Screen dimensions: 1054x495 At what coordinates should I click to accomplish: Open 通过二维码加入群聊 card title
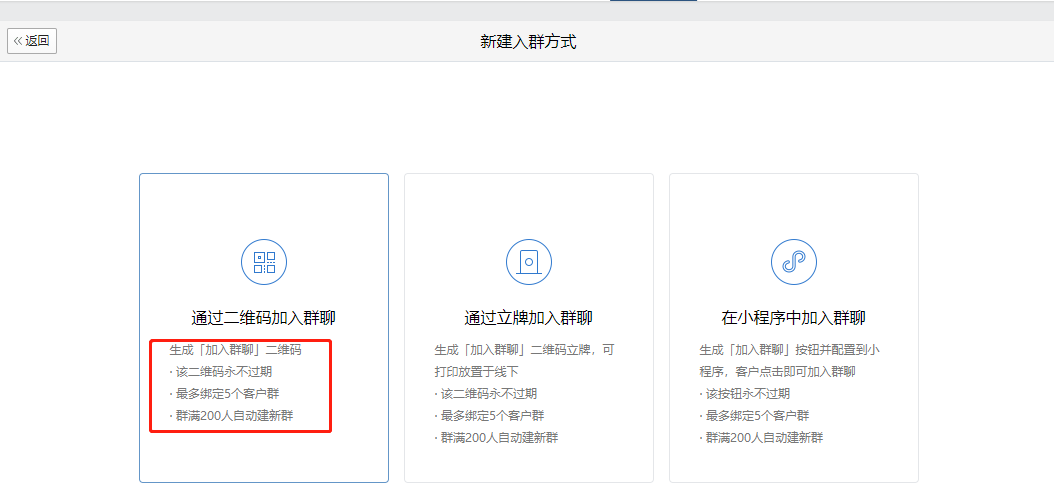click(264, 318)
